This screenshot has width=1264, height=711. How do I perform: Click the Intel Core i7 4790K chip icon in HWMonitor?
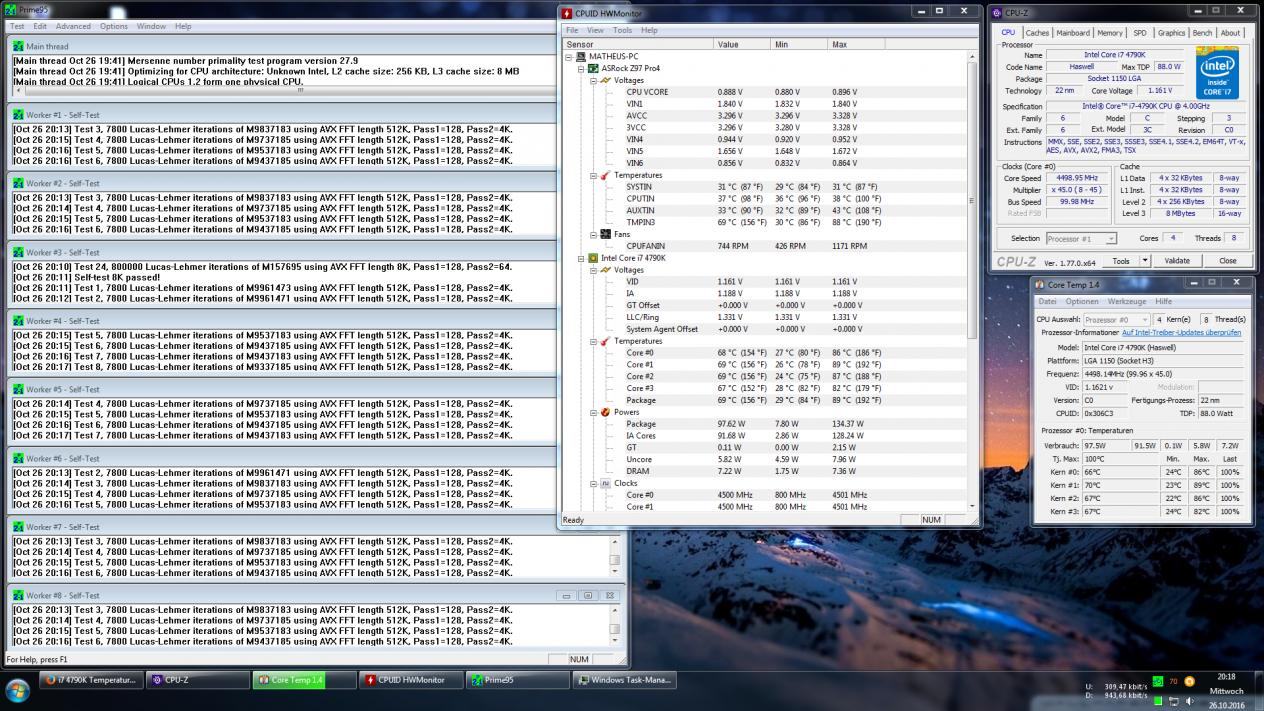click(593, 258)
